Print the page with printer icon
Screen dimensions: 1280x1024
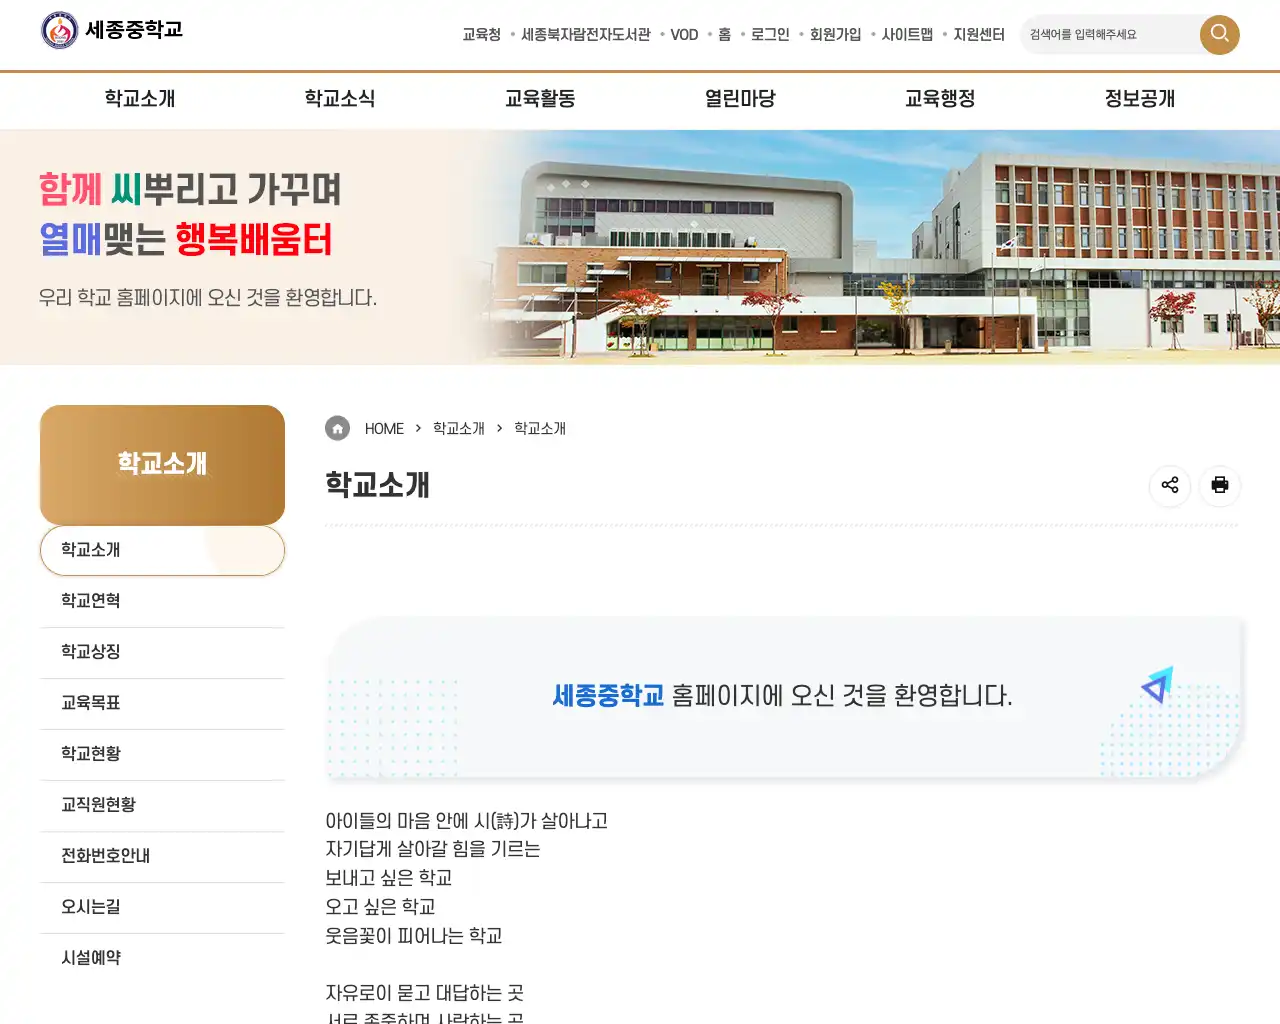(1220, 485)
